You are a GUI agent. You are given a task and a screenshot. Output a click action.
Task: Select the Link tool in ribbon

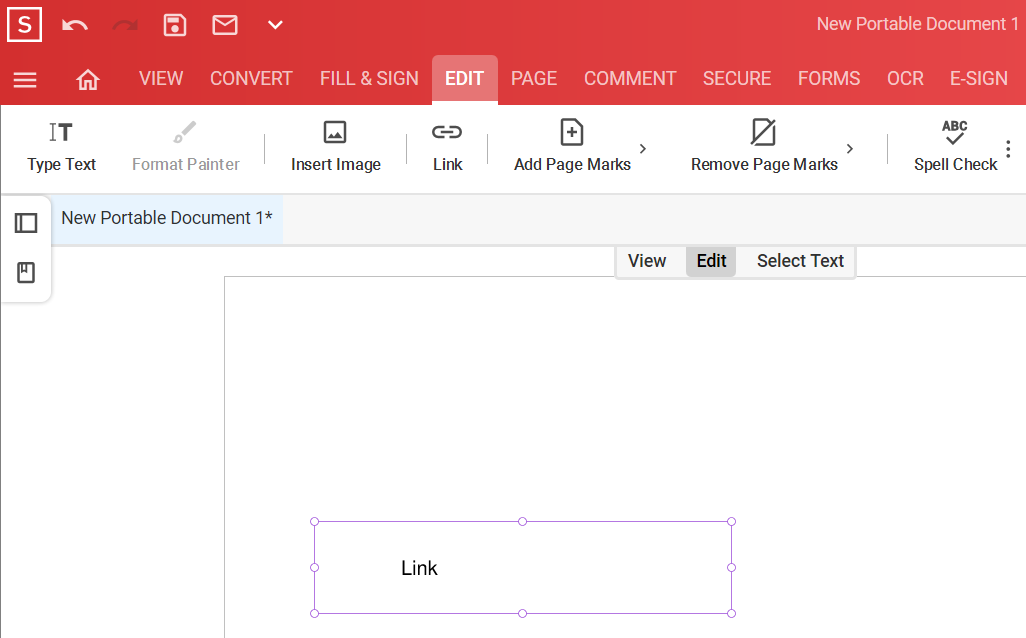point(448,147)
